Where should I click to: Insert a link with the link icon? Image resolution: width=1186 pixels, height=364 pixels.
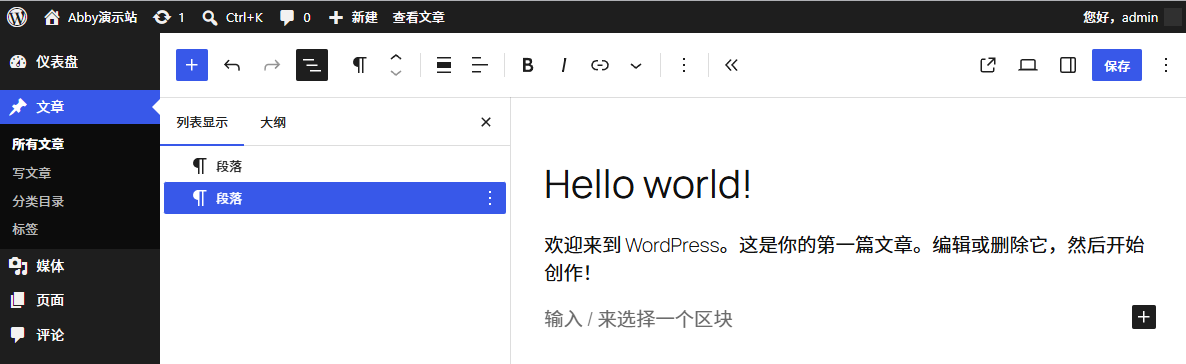tap(600, 65)
